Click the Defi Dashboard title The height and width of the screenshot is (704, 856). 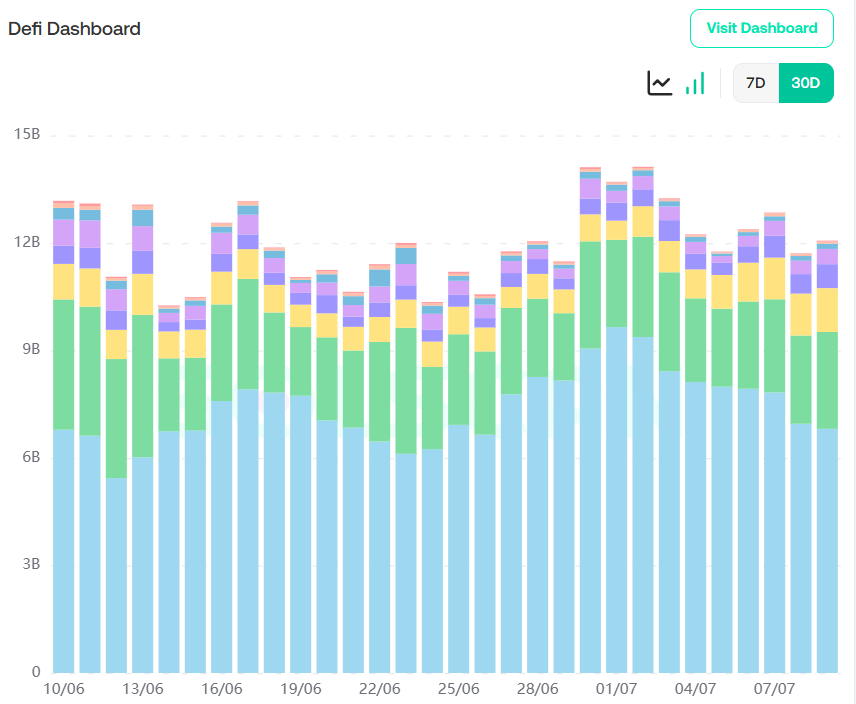[x=75, y=29]
